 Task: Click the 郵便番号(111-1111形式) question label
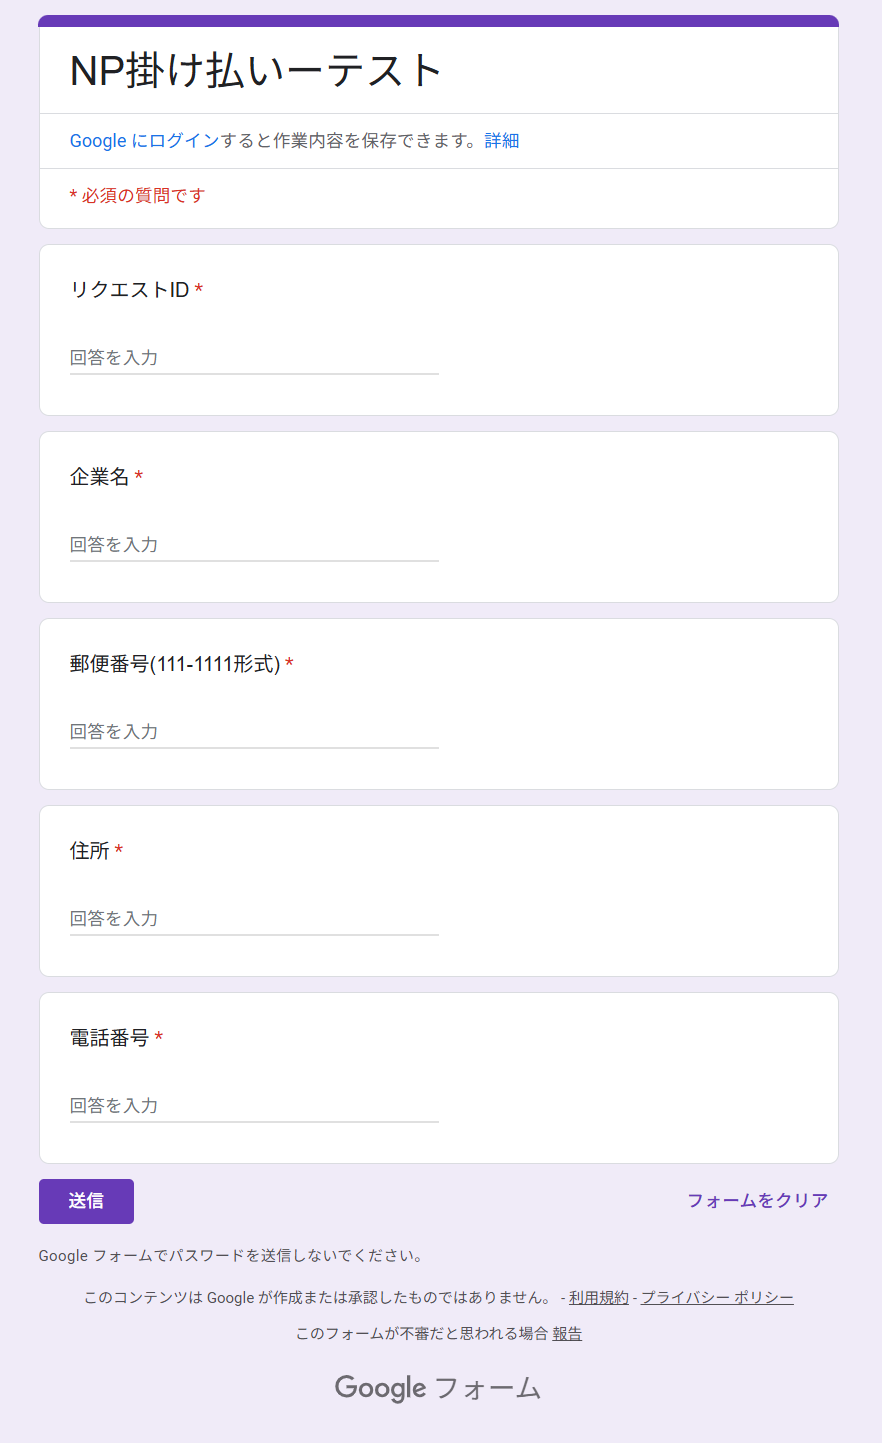pos(175,664)
